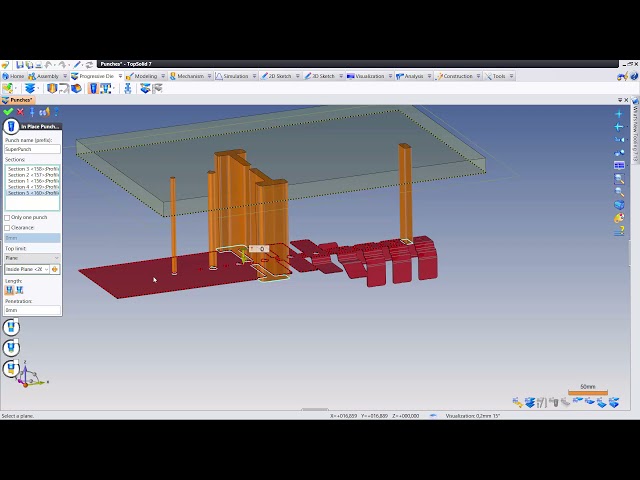Confirm punch with green checkmark

(8, 112)
